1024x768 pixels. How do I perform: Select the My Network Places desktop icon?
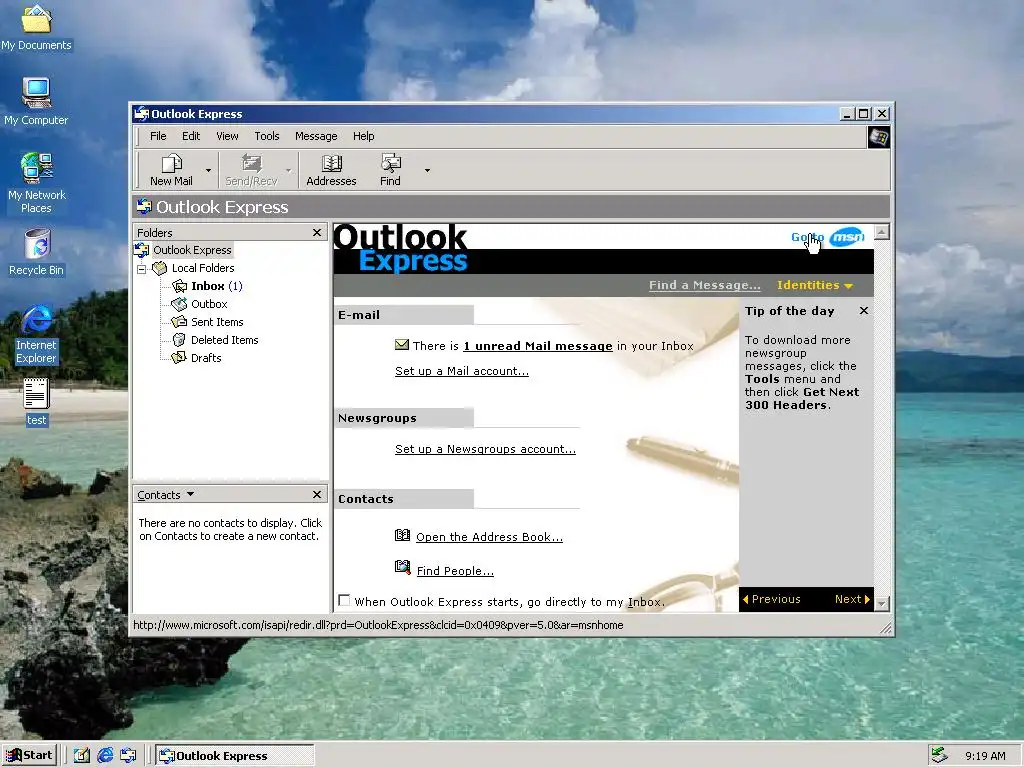37,184
